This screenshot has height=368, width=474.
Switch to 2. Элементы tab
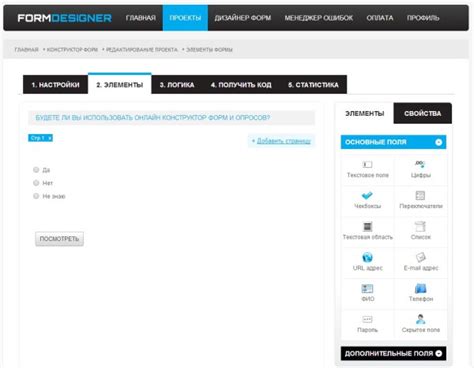coord(120,84)
